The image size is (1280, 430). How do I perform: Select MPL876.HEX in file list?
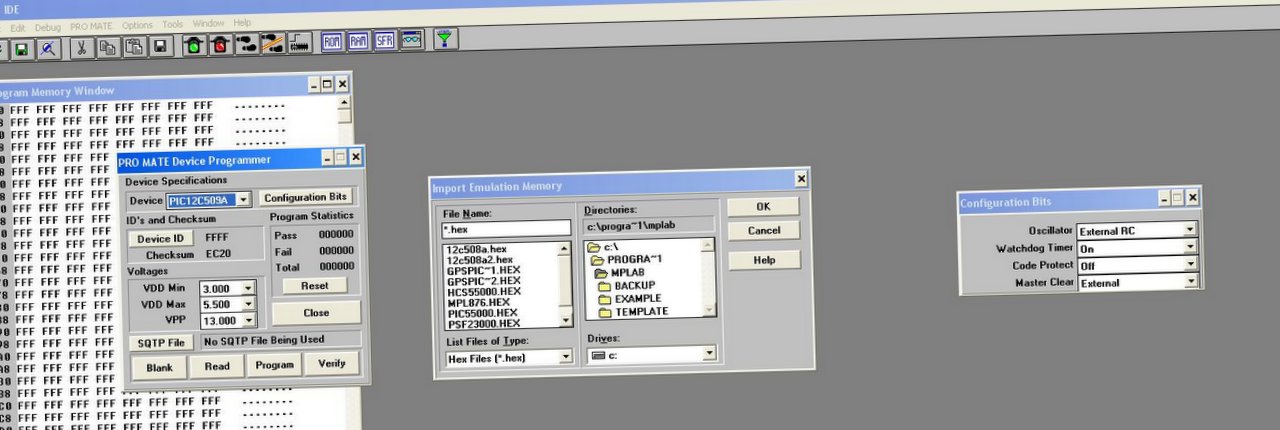[478, 302]
